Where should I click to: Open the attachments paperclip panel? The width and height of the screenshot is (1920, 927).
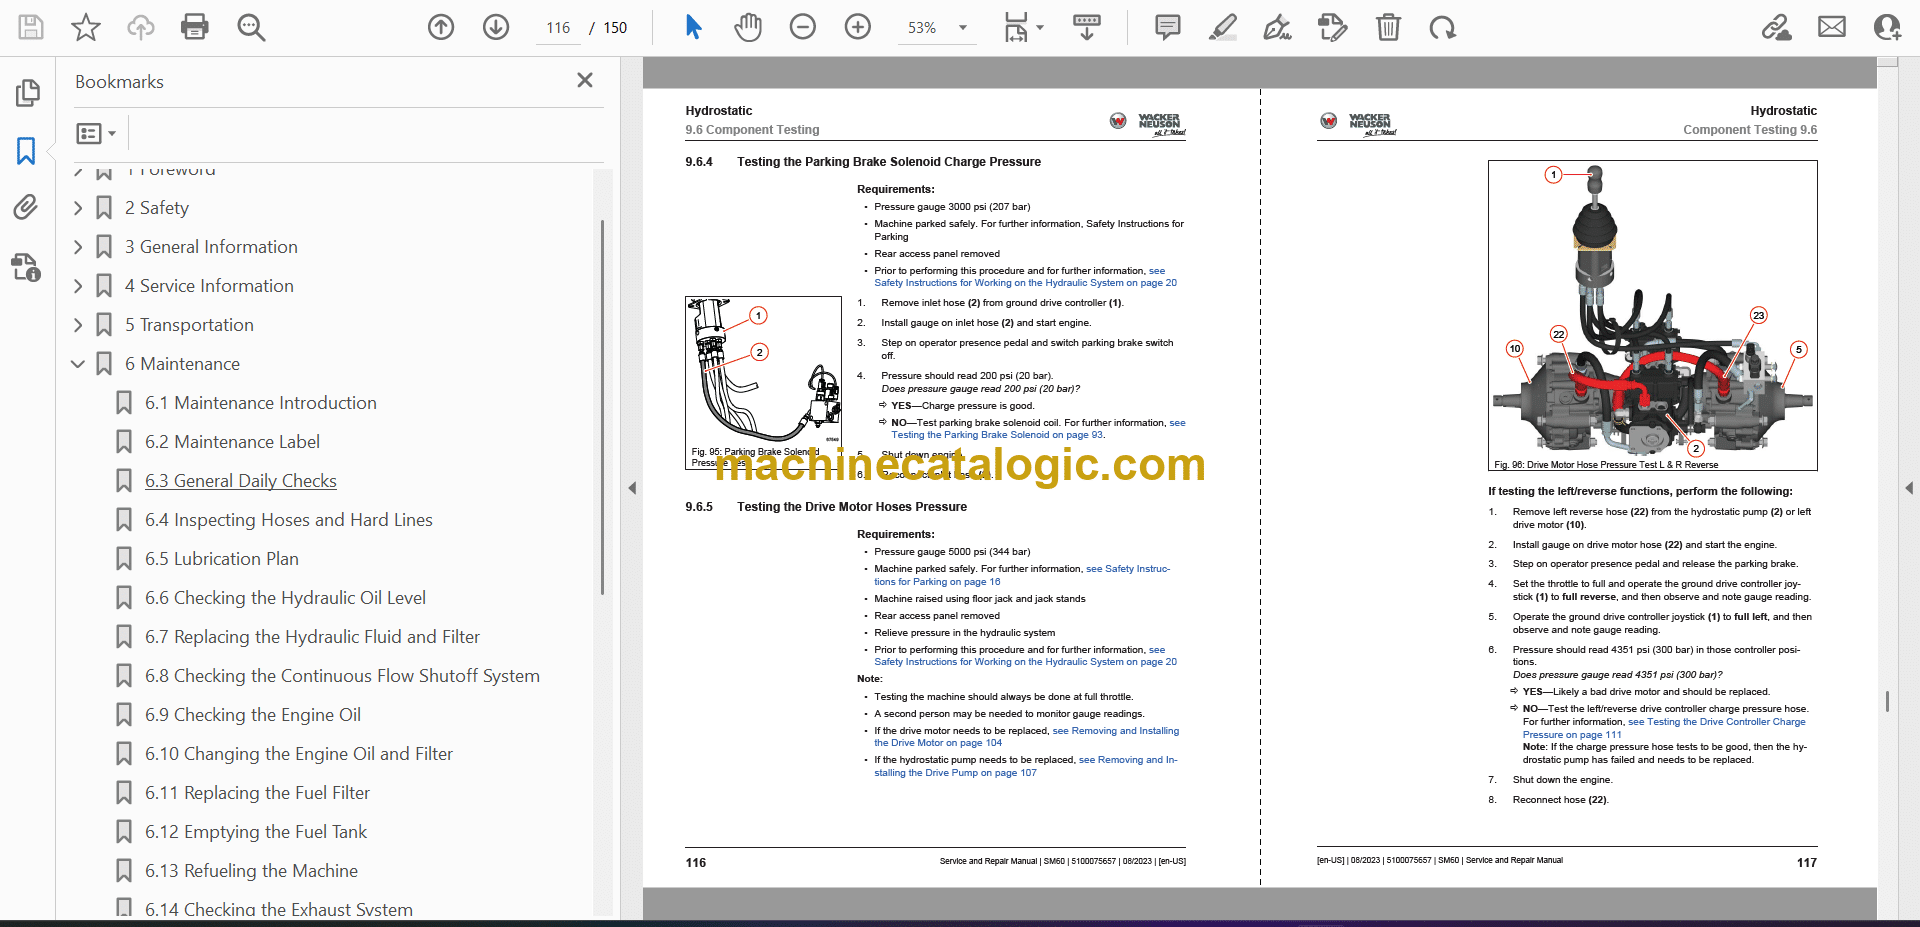pos(27,208)
